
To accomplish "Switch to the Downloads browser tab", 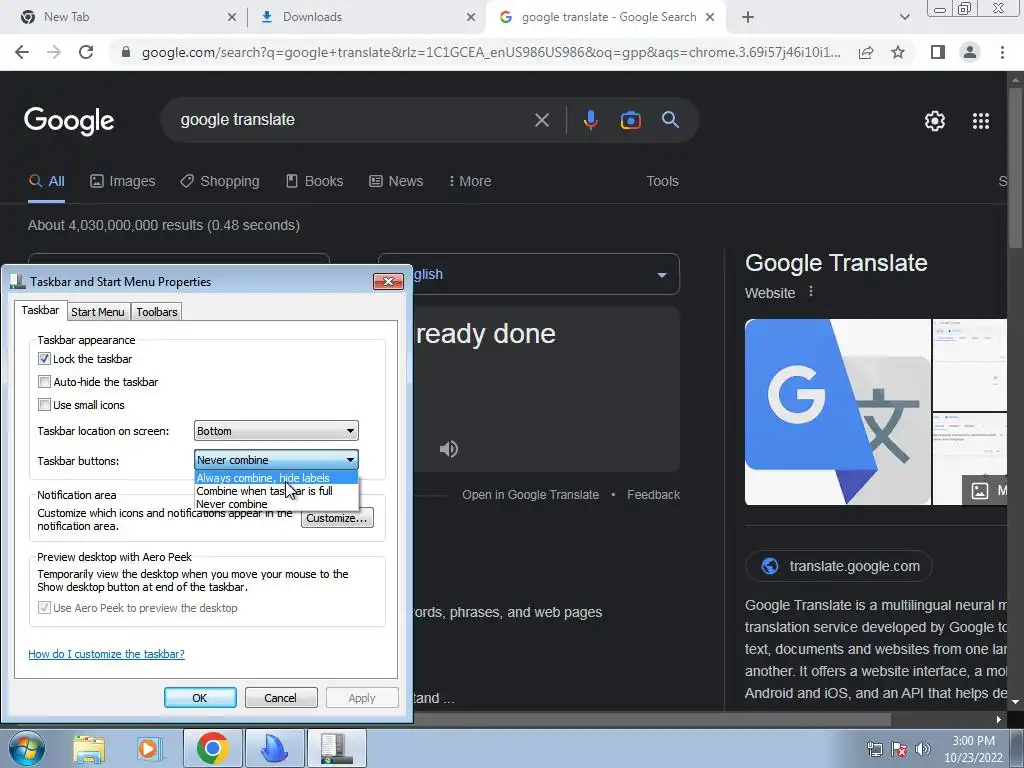I will coord(366,17).
